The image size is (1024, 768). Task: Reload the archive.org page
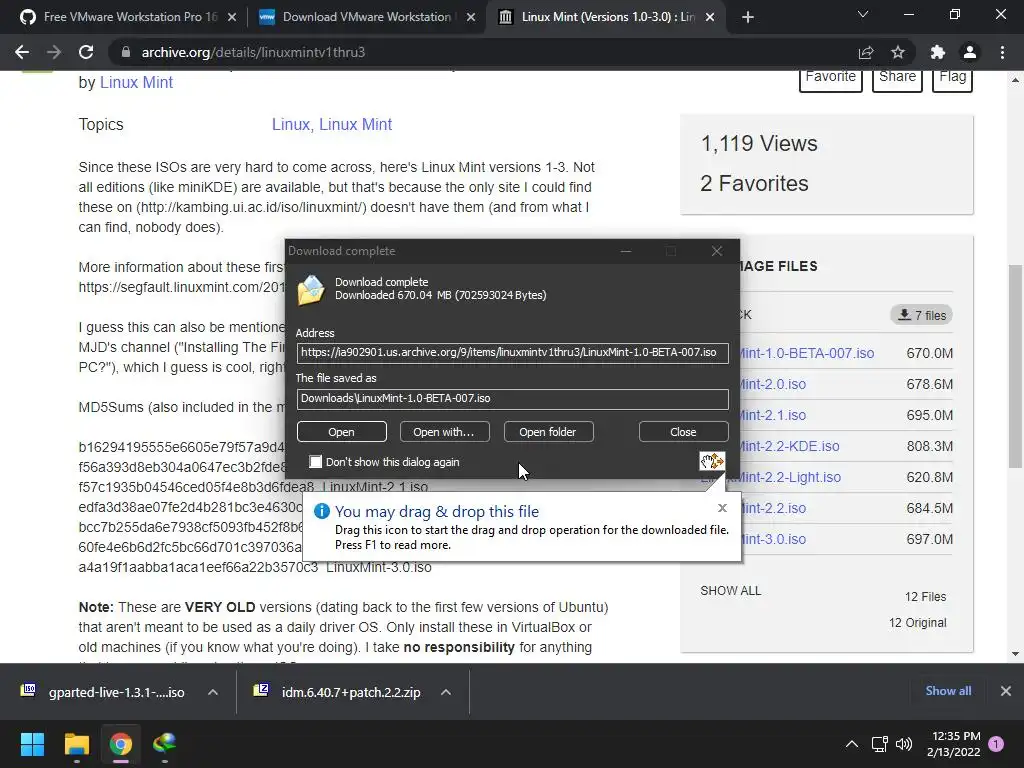coord(86,52)
